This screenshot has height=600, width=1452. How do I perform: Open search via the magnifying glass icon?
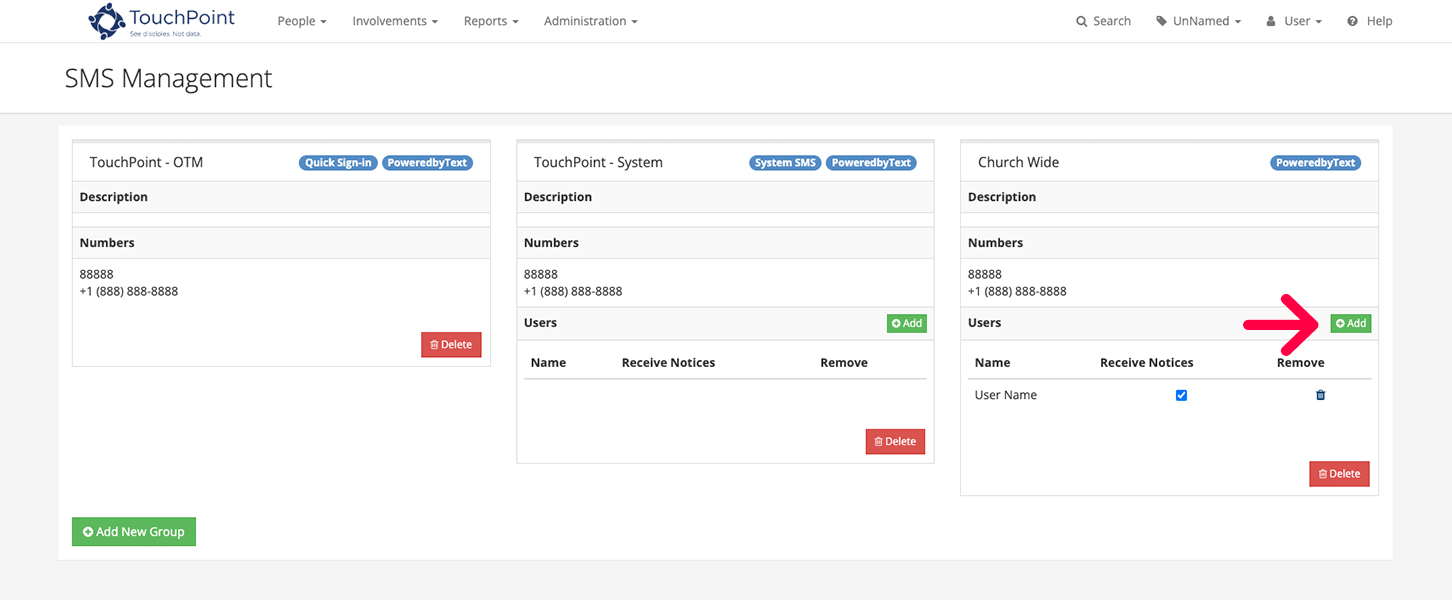click(x=1080, y=20)
